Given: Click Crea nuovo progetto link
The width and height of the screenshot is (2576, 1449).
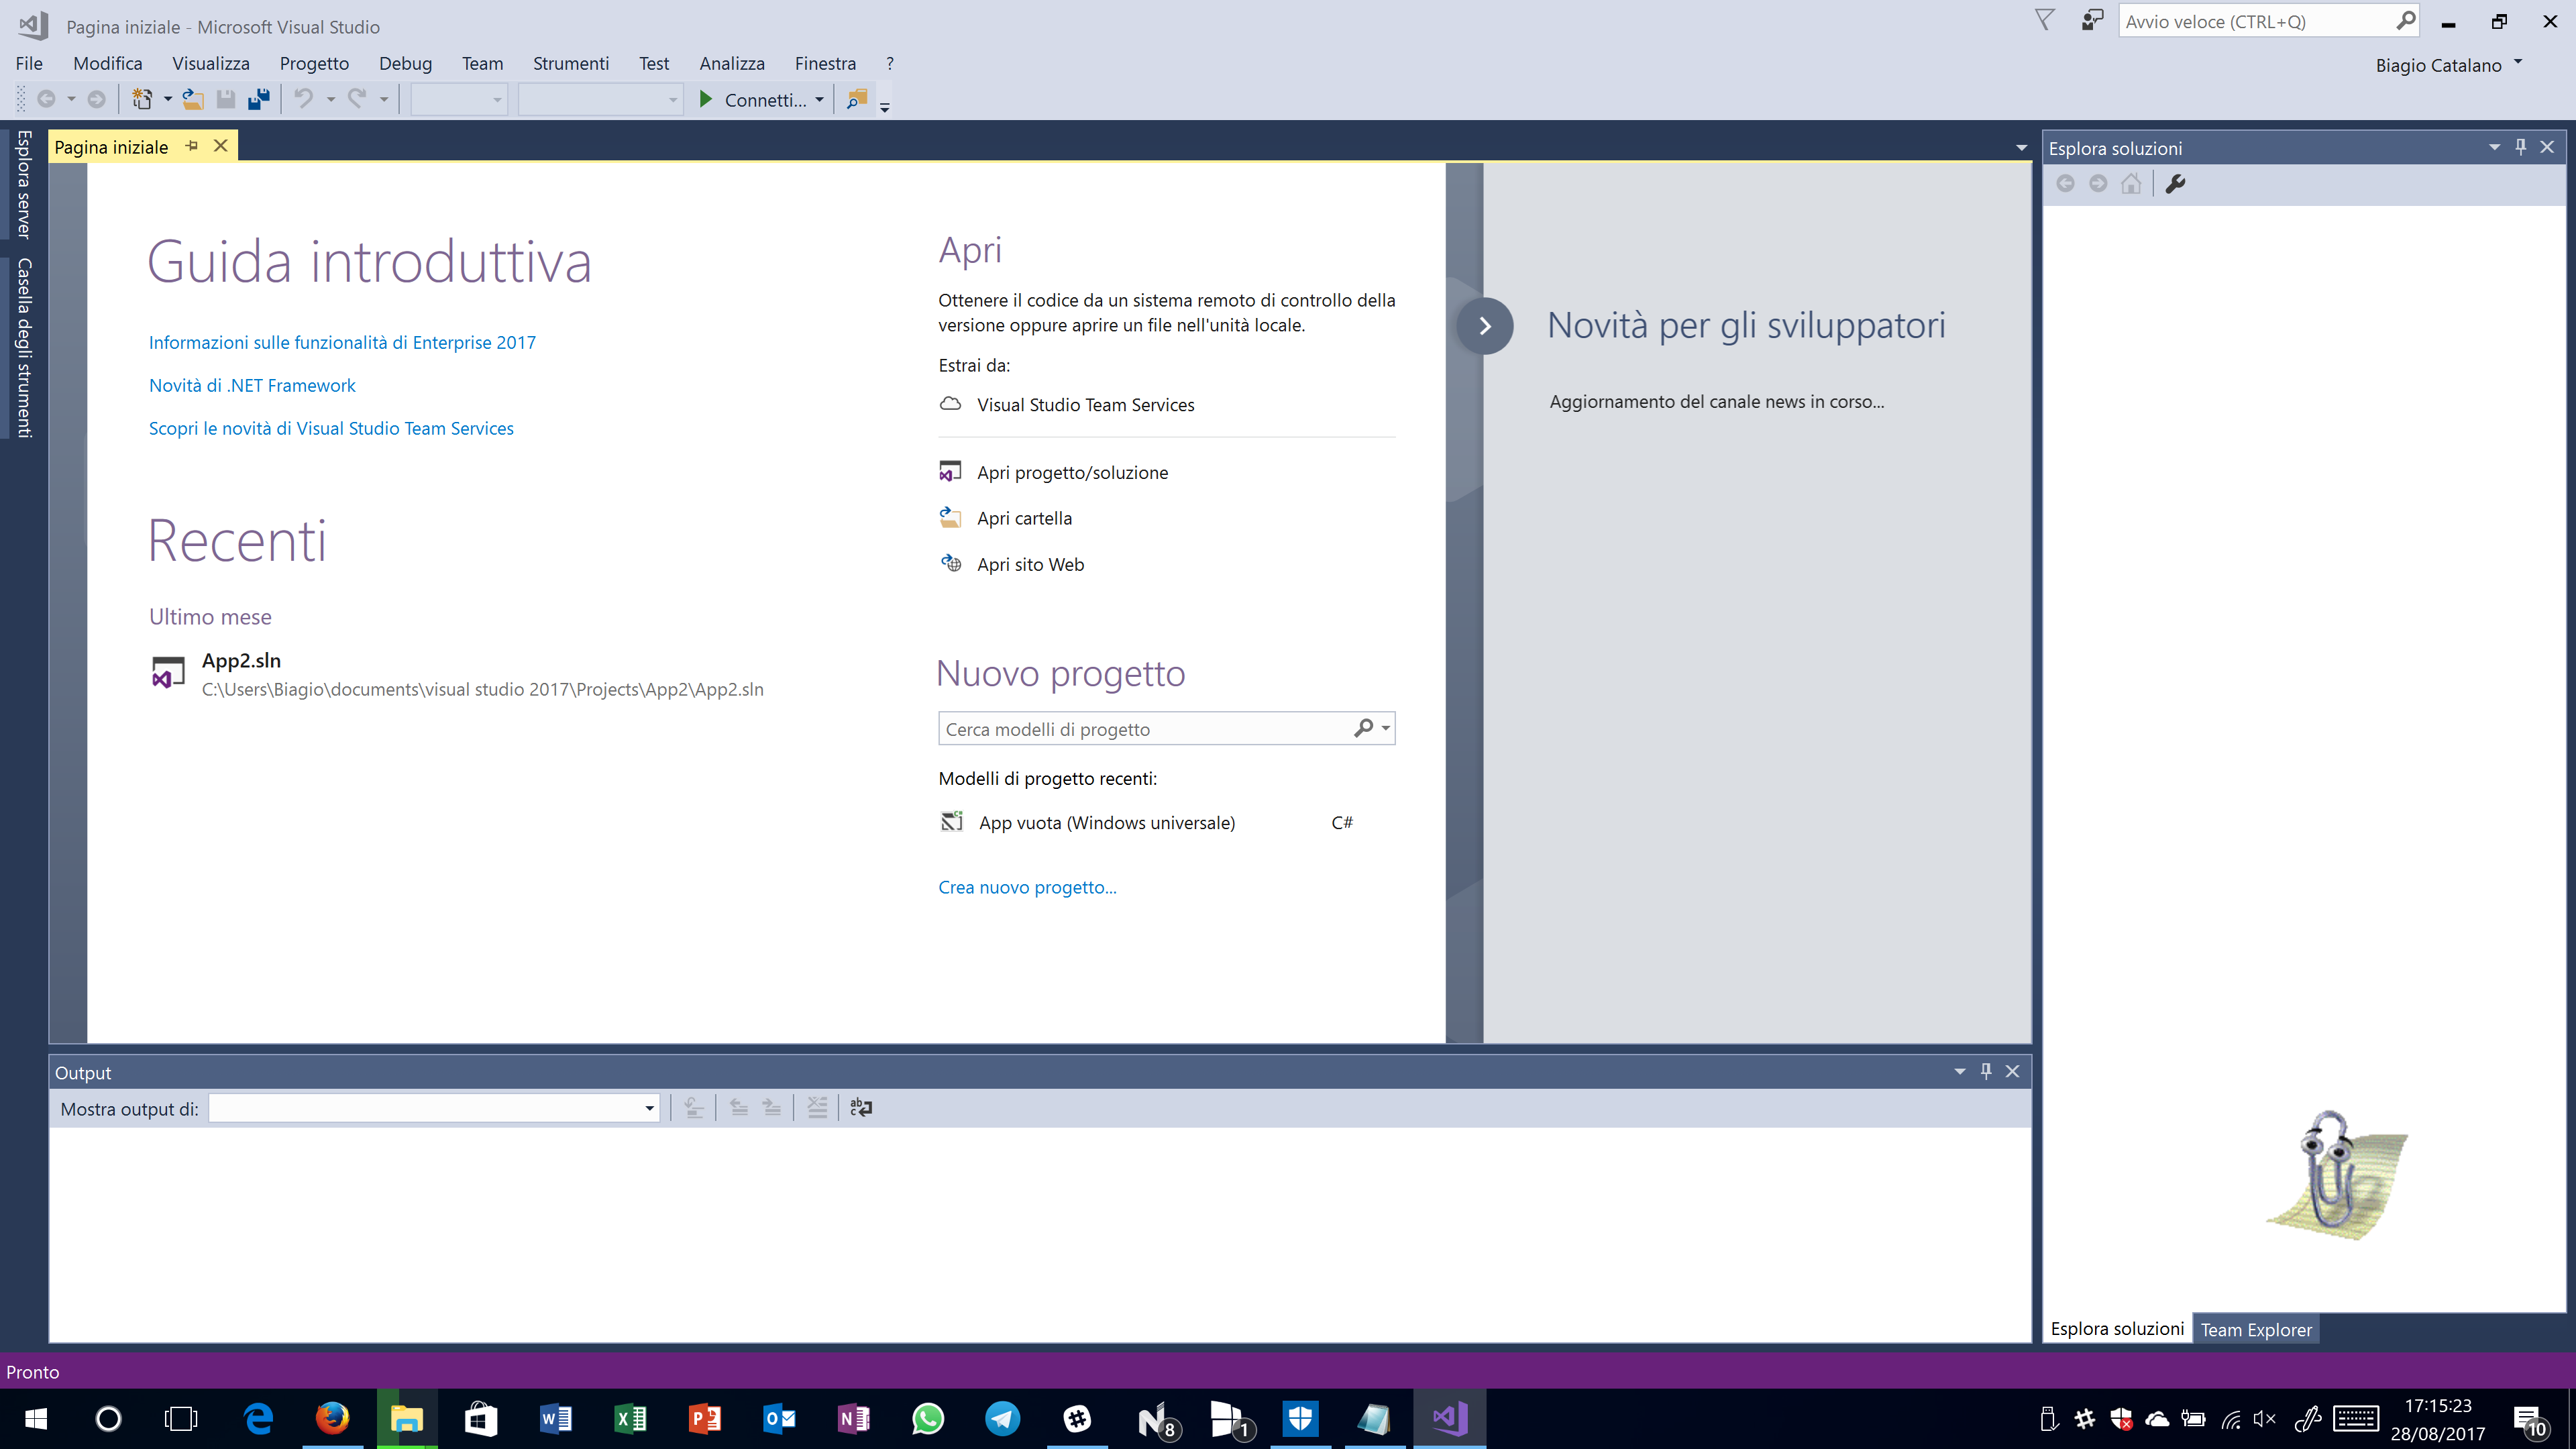Looking at the screenshot, I should tap(1027, 887).
